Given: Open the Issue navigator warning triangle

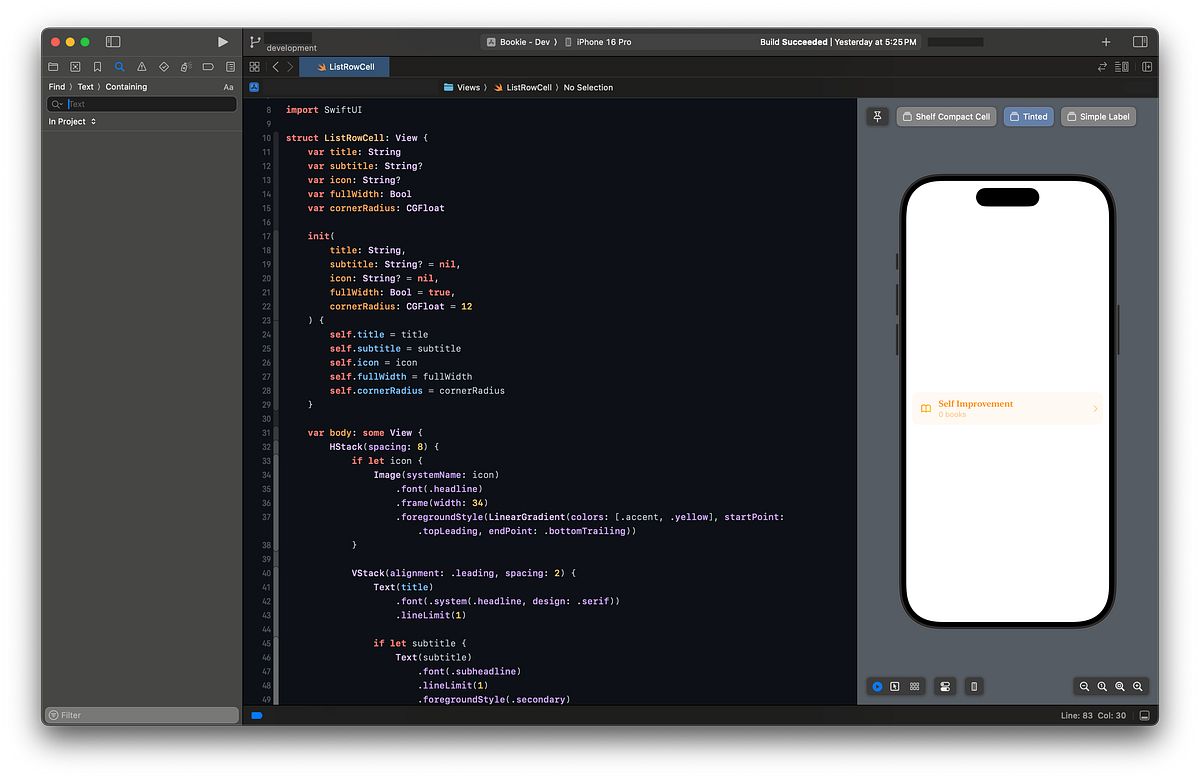Looking at the screenshot, I should point(141,66).
